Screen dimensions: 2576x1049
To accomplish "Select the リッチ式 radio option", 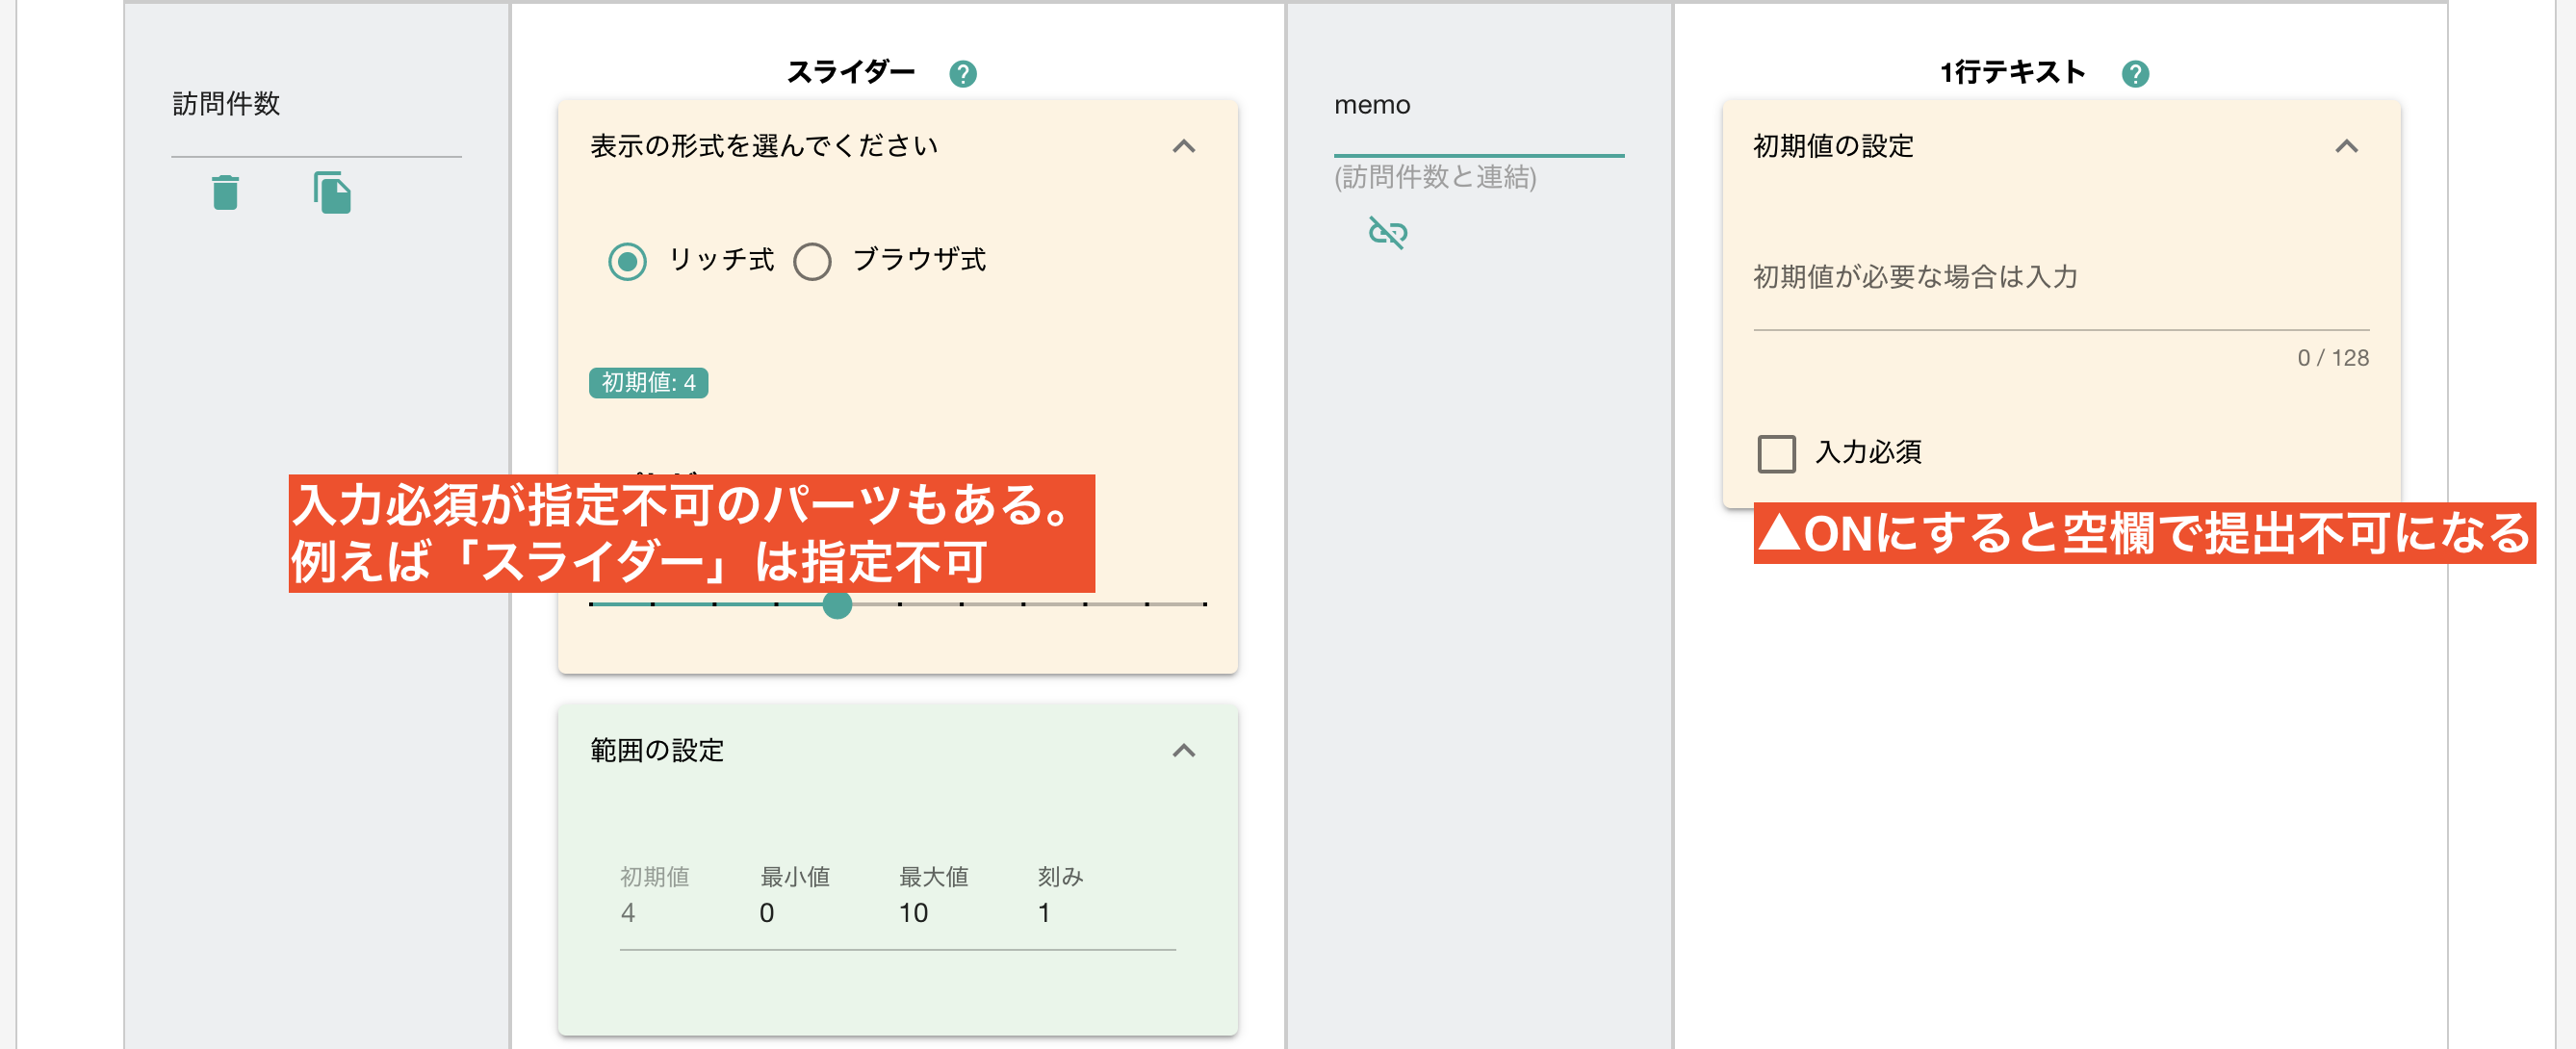I will [627, 262].
